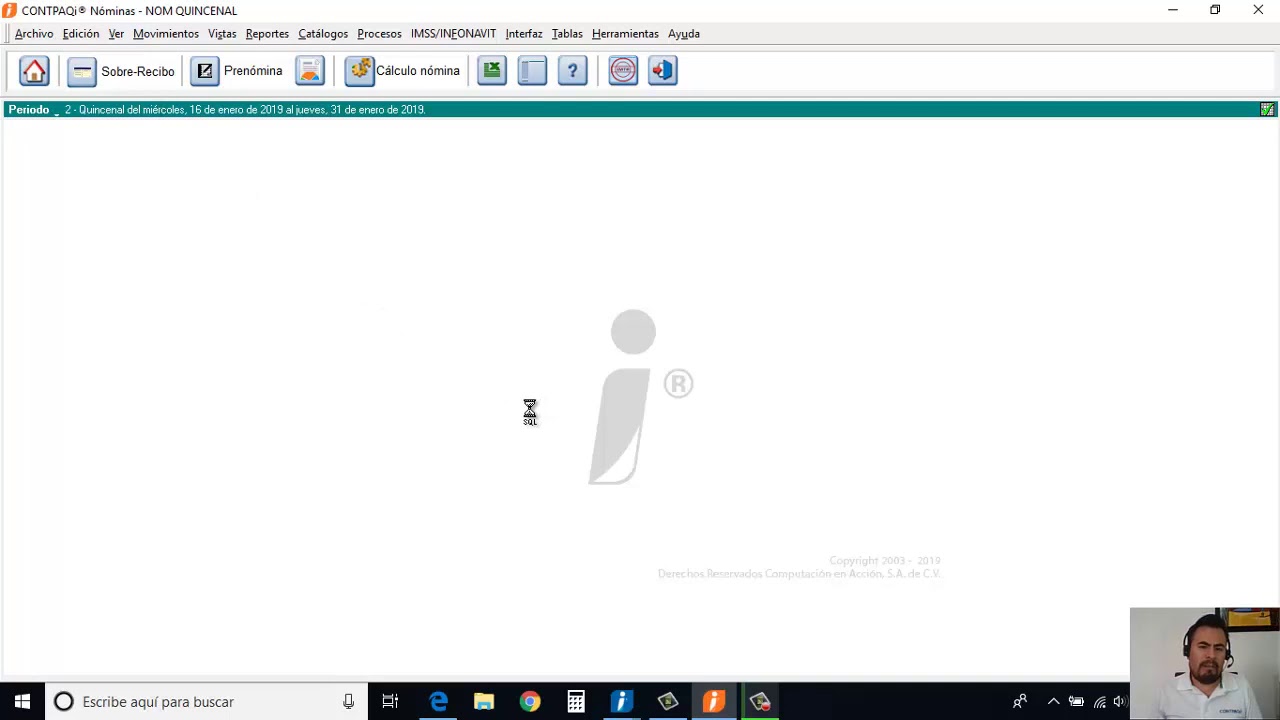
Task: Open the Herramientas menu
Action: tap(625, 33)
